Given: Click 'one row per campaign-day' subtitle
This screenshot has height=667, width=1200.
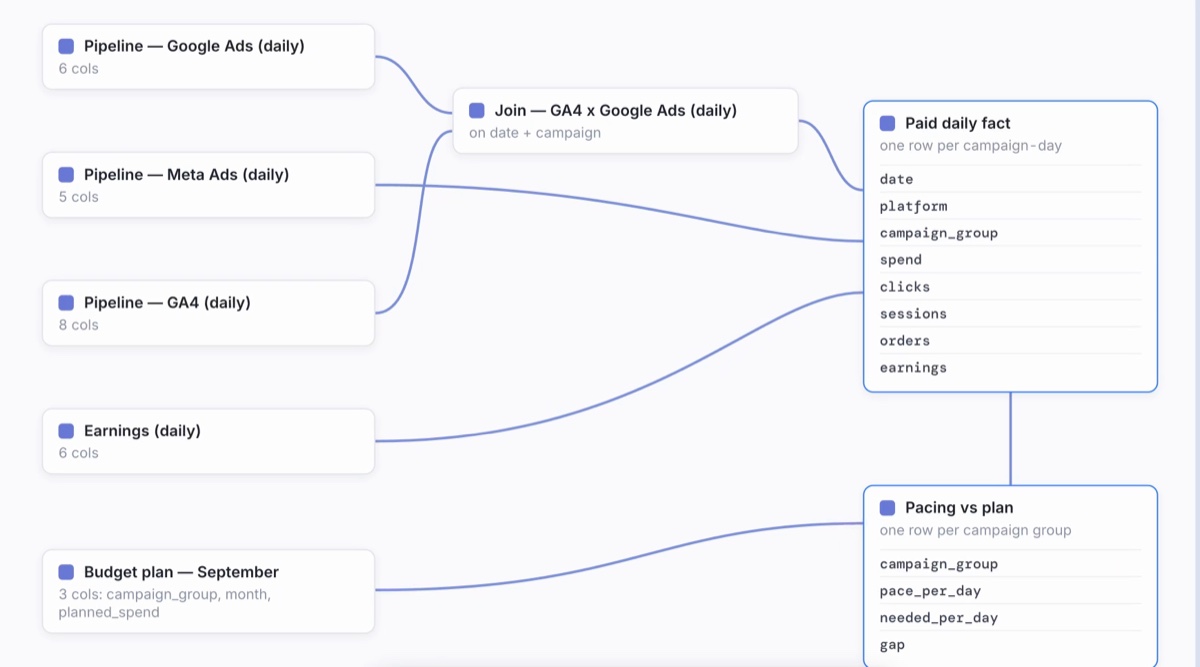Looking at the screenshot, I should tap(971, 146).
